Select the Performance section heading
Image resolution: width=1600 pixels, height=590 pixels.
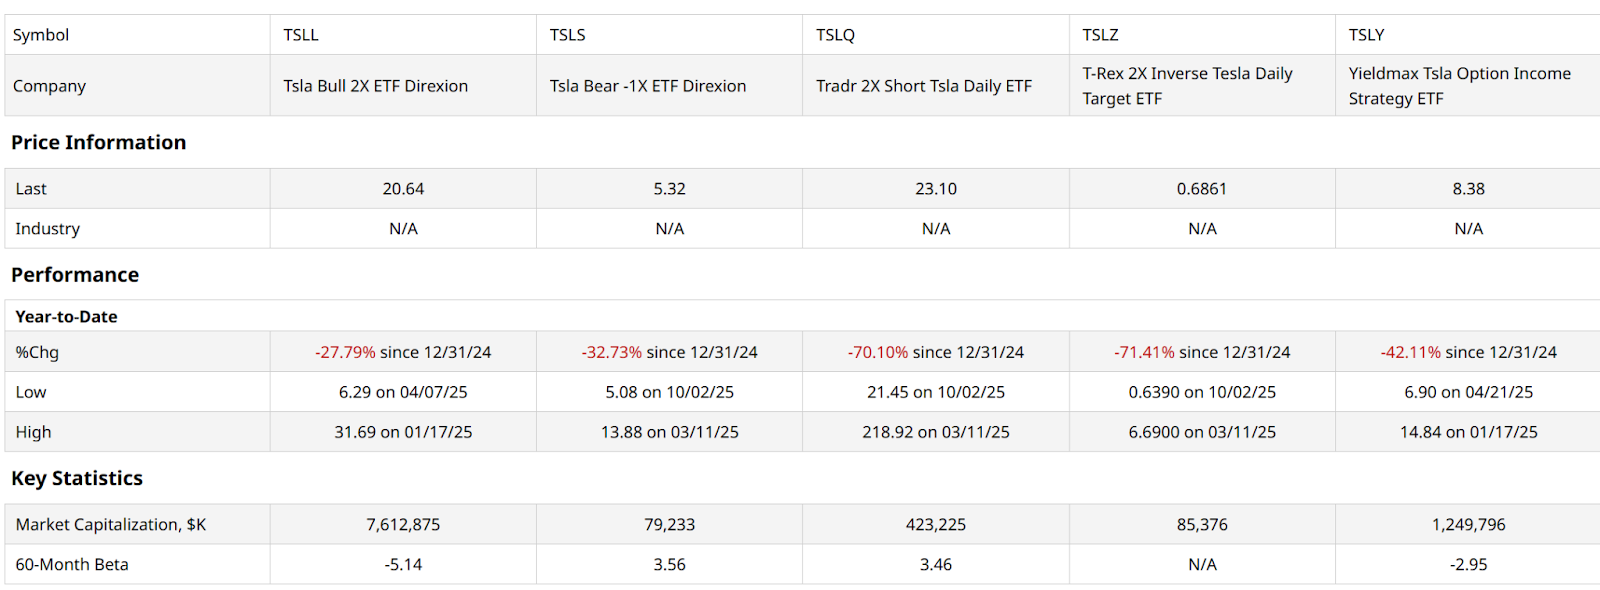[x=75, y=275]
